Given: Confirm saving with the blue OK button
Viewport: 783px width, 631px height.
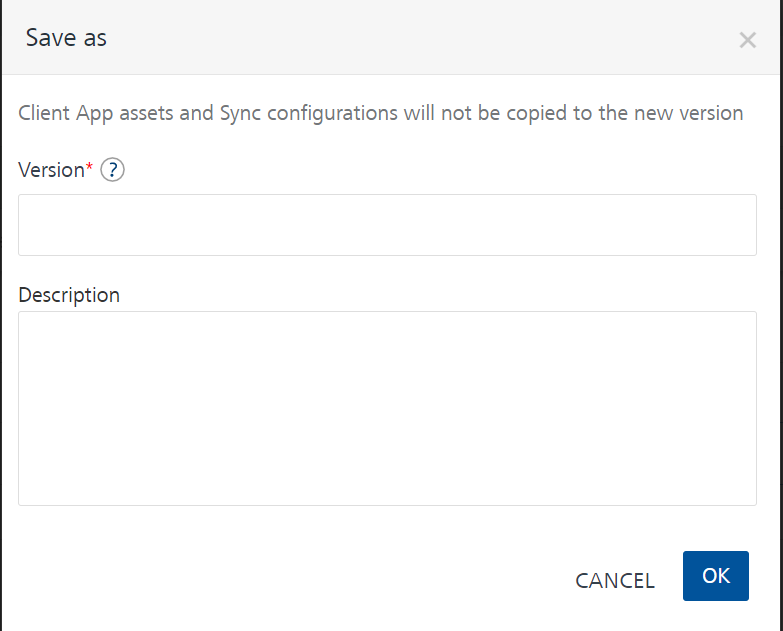Looking at the screenshot, I should [x=716, y=576].
